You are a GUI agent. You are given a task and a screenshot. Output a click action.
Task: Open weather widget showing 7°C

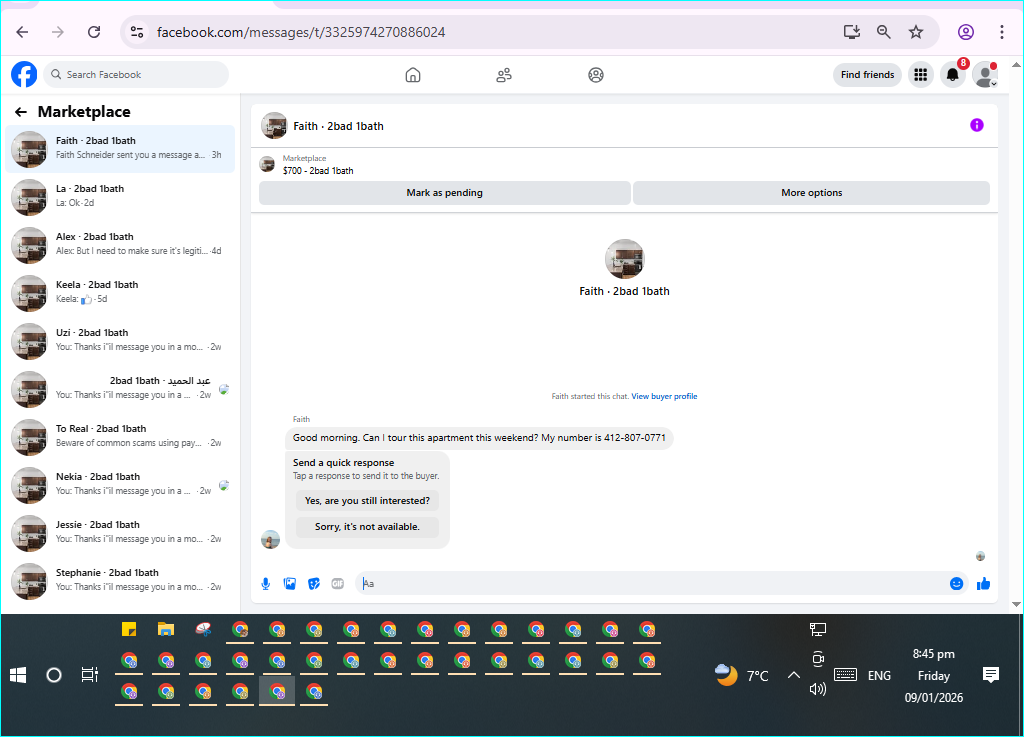pos(742,675)
